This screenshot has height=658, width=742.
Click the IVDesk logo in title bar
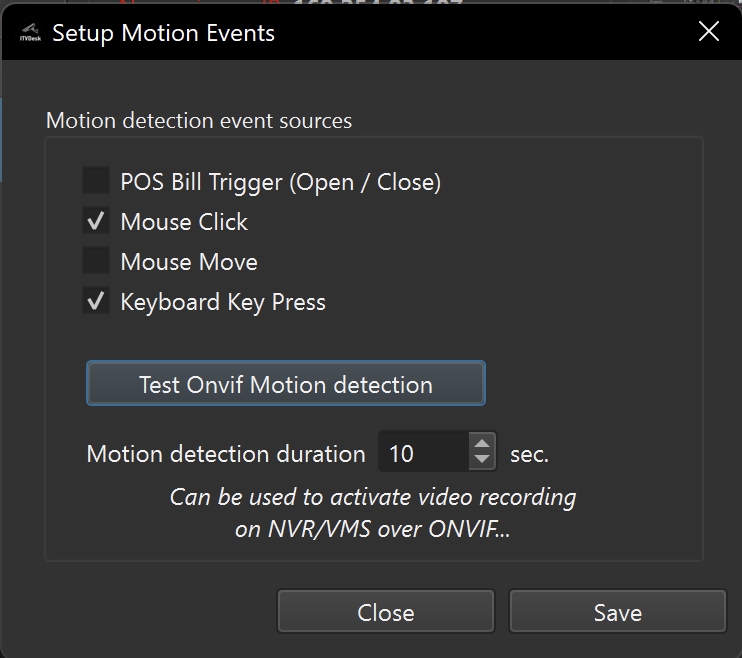[29, 33]
